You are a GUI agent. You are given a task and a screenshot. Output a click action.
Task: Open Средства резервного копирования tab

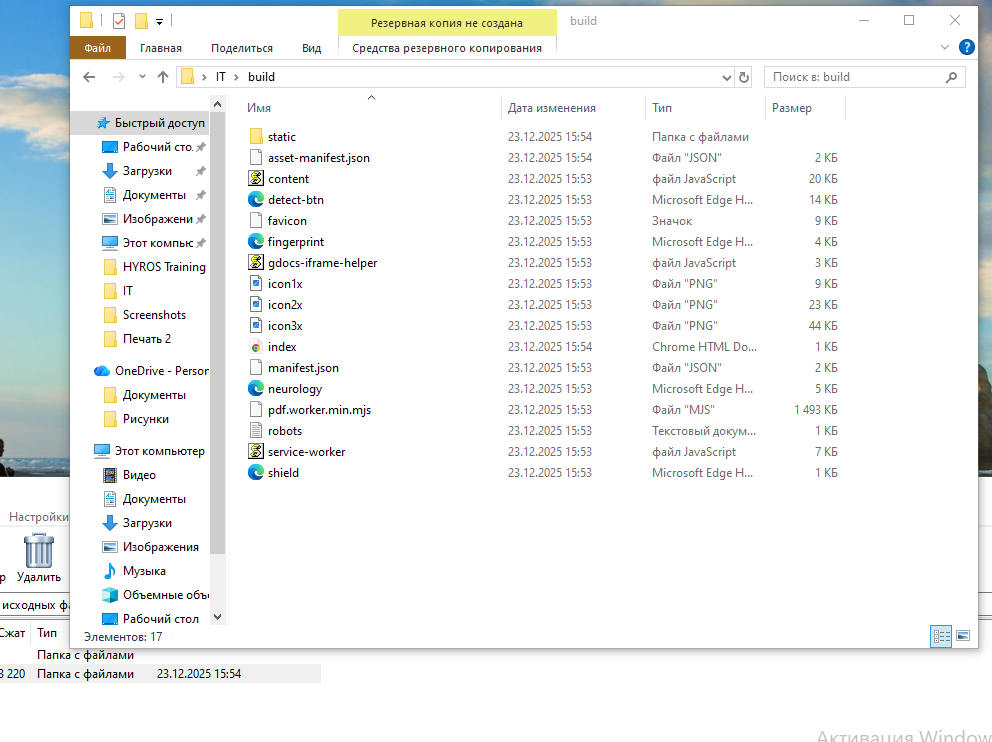coord(447,48)
